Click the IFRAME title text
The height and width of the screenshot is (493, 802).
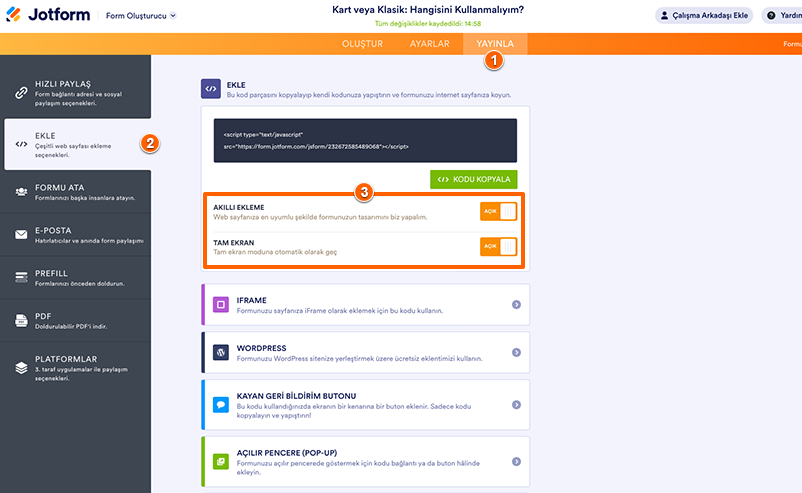tap(251, 300)
